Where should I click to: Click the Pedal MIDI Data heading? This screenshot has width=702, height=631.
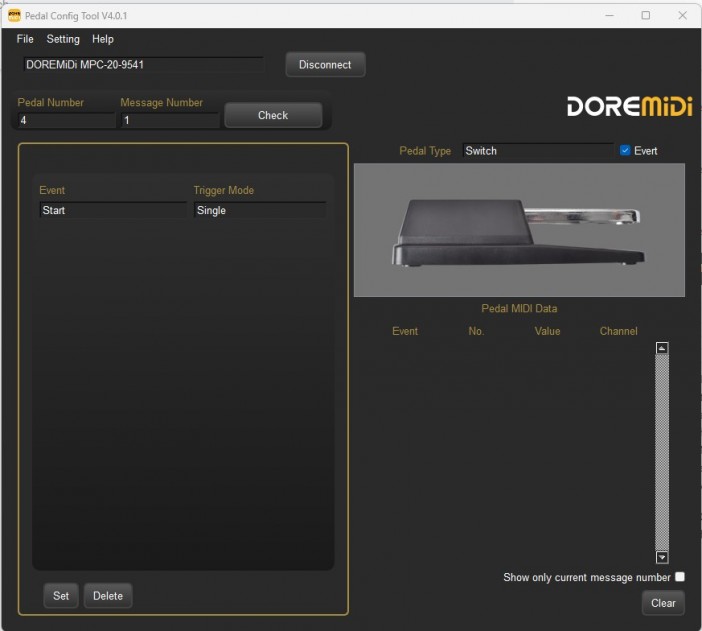pos(519,308)
